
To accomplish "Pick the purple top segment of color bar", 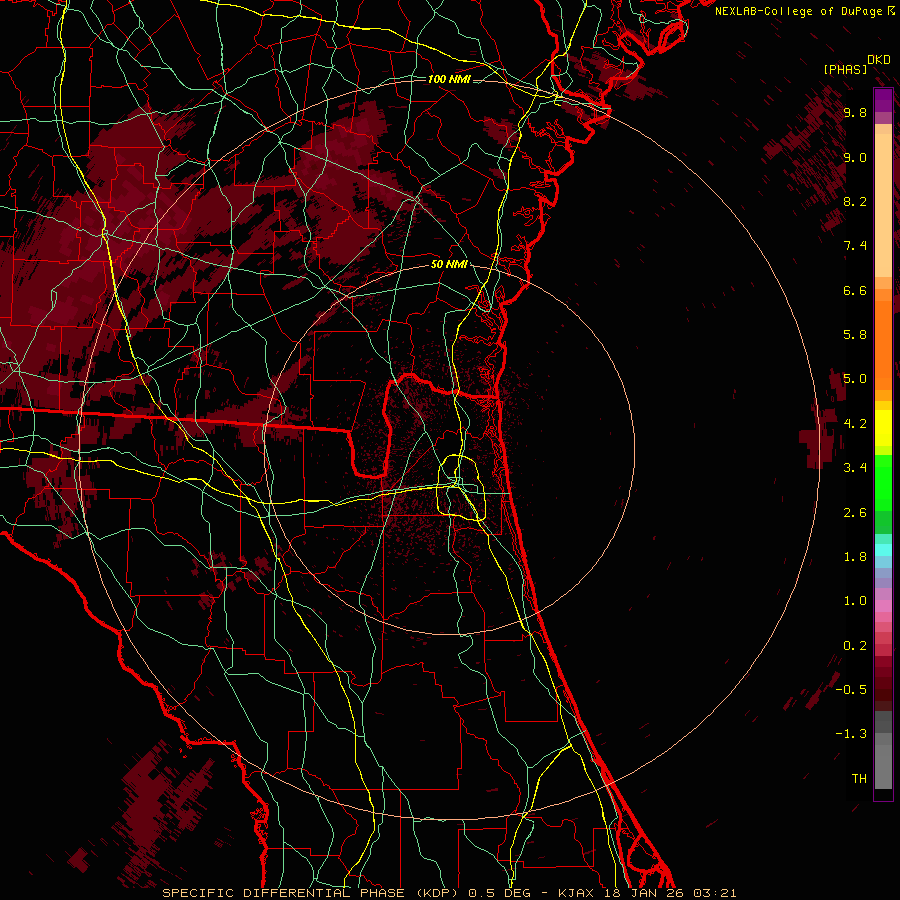I will (x=883, y=100).
